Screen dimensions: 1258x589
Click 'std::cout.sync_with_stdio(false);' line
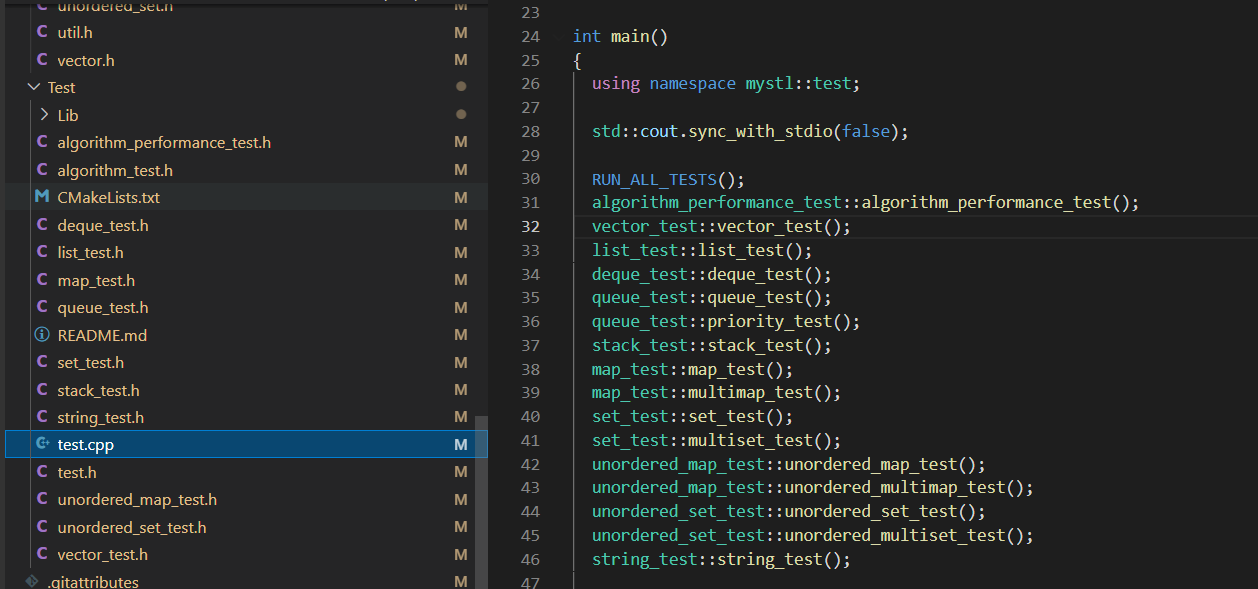coord(750,131)
